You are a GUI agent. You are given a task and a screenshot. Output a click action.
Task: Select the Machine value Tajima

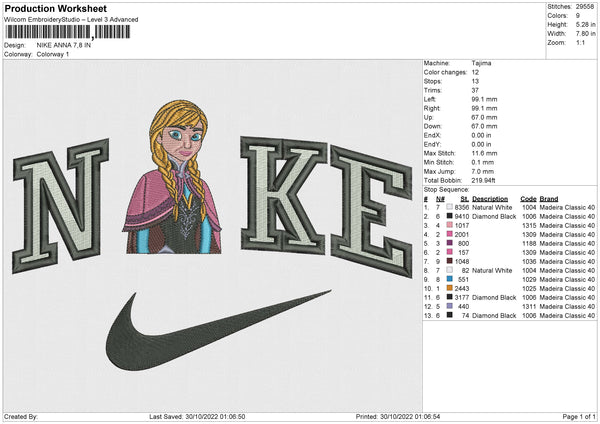pyautogui.click(x=481, y=63)
